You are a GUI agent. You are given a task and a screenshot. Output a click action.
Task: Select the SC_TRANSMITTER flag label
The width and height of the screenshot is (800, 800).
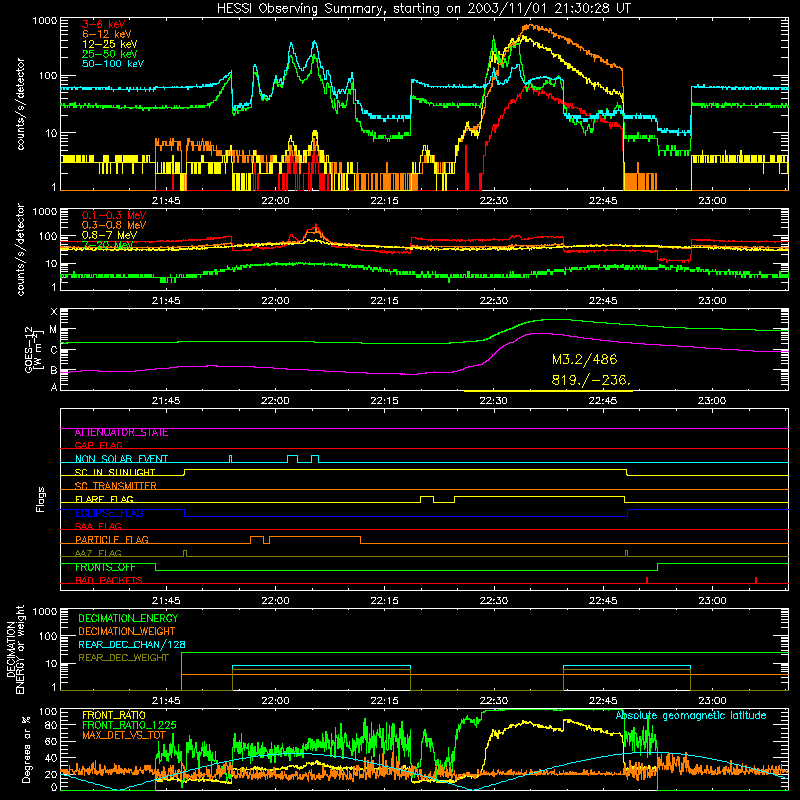pos(115,486)
